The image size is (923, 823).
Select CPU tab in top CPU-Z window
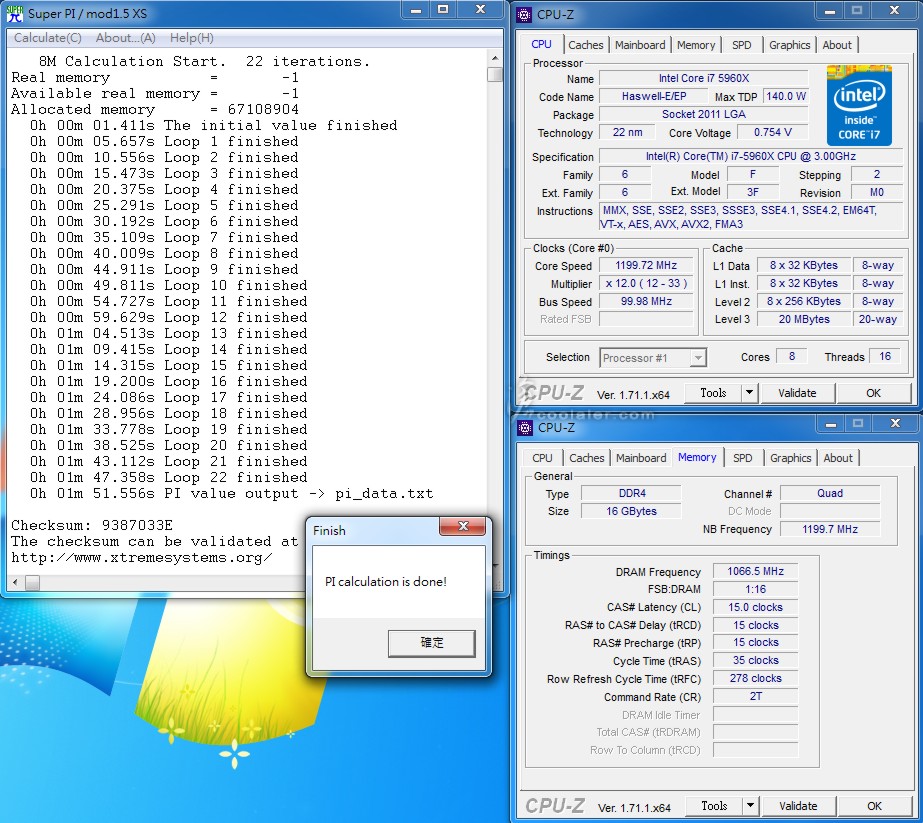[542, 44]
